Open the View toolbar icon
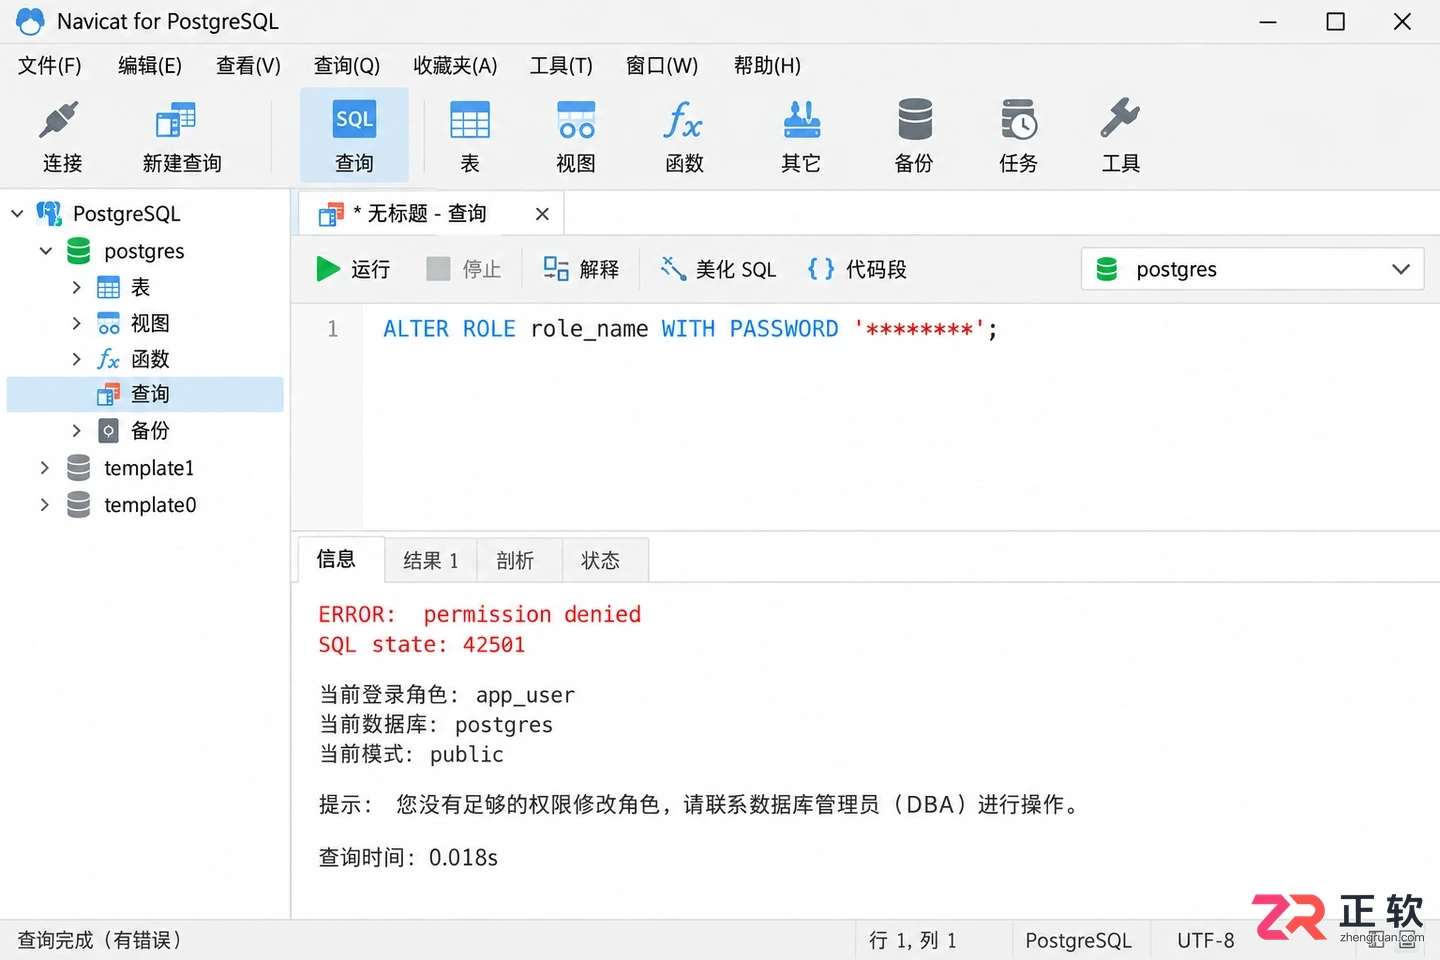Screen dimensions: 1440x960 [576, 121]
